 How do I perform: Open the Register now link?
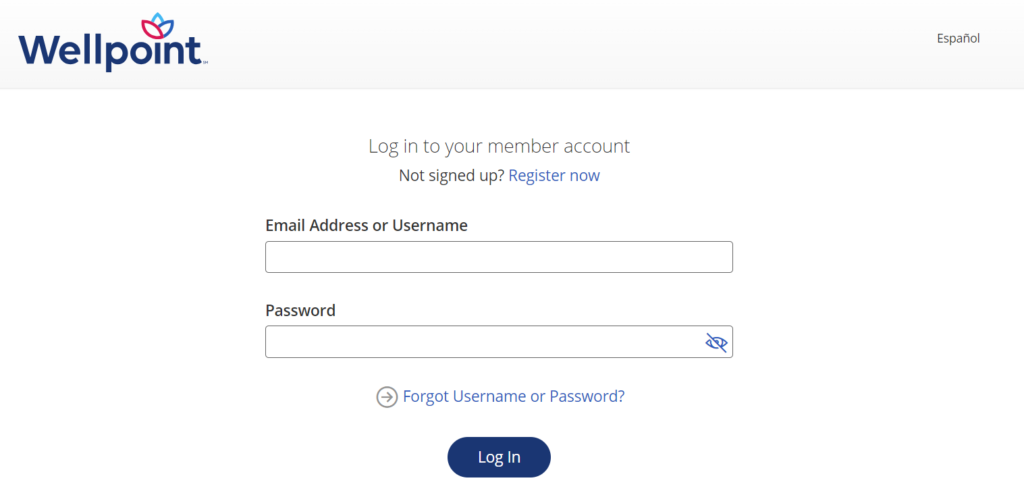554,175
